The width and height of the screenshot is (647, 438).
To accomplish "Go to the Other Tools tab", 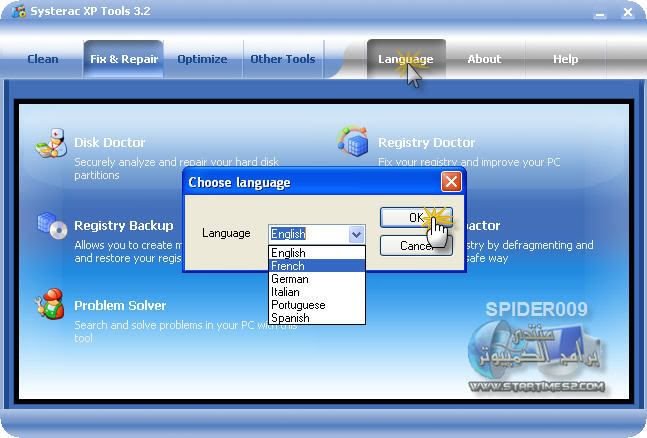I will pyautogui.click(x=283, y=59).
